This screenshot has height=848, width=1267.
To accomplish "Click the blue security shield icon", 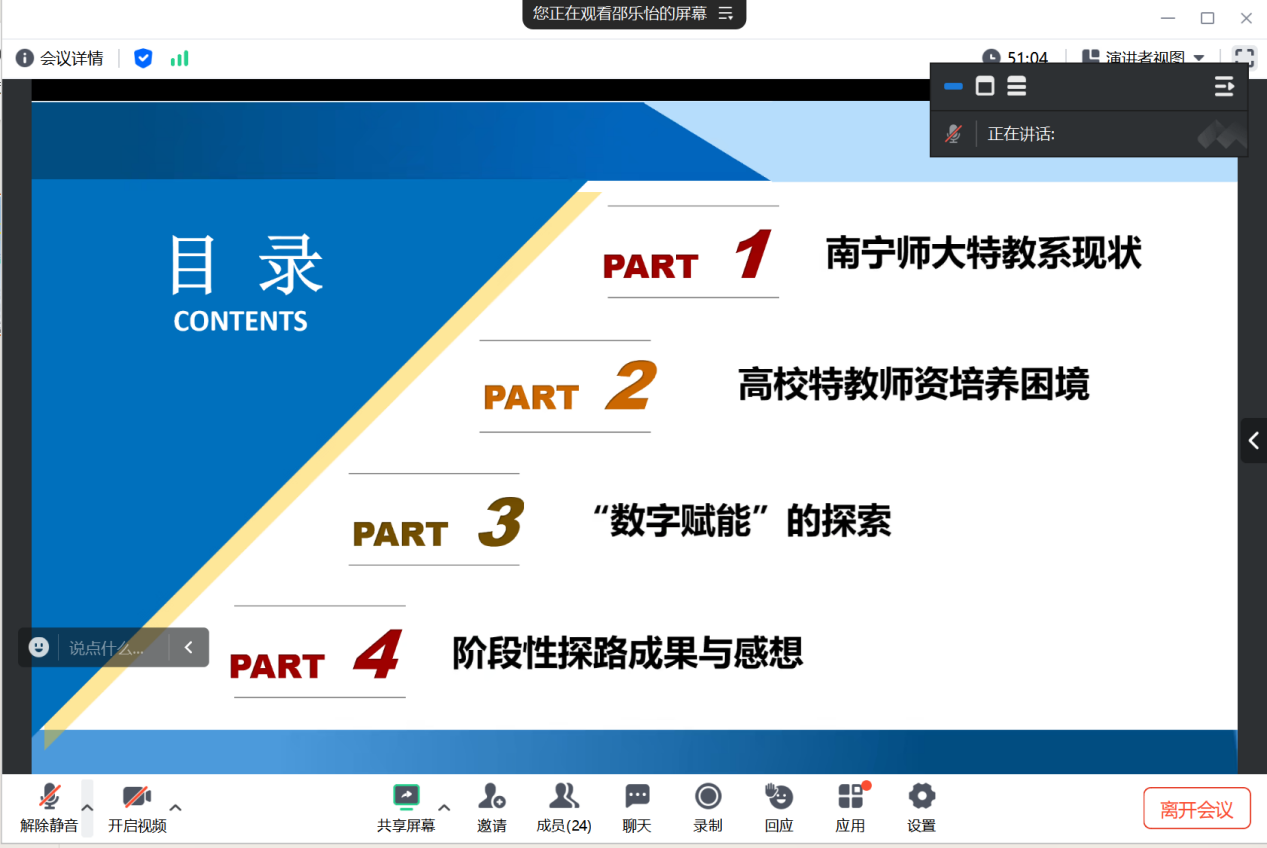I will click(143, 58).
